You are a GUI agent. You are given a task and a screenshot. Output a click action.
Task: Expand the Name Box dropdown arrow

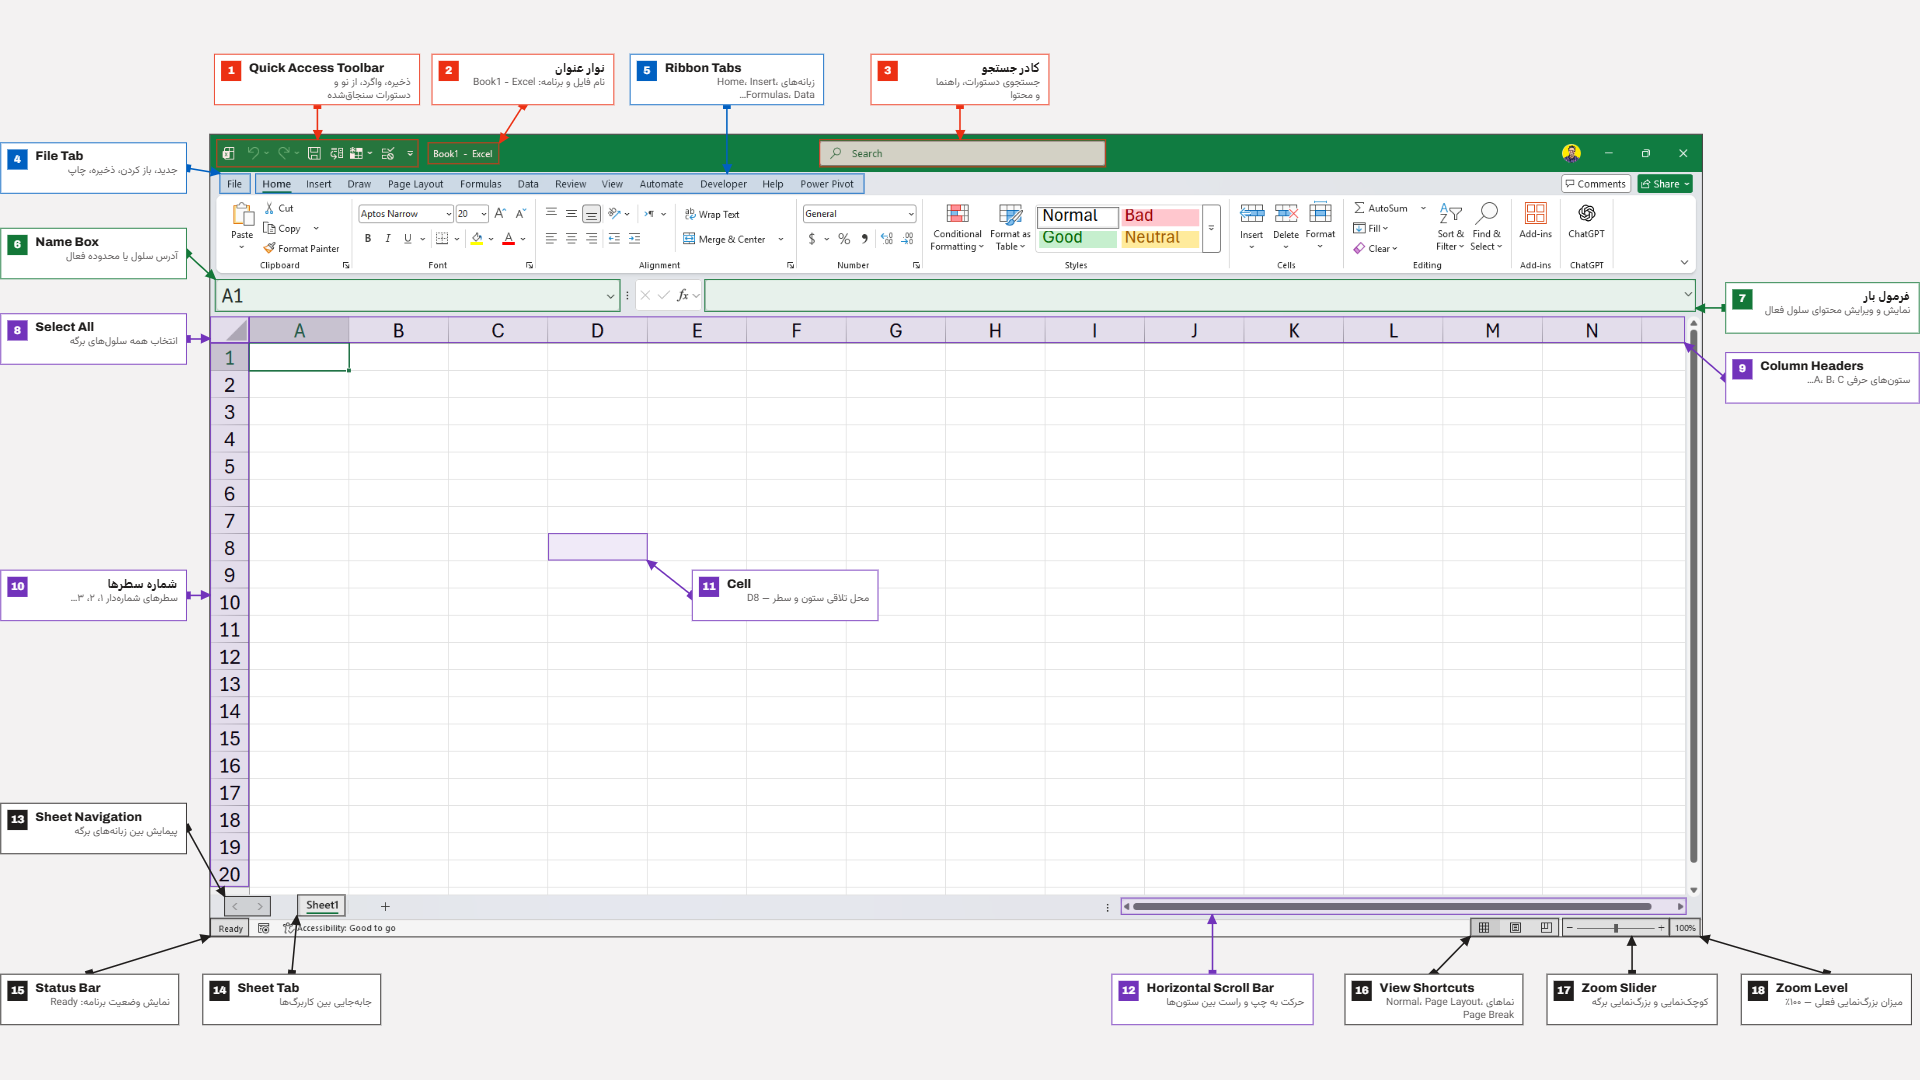(610, 296)
